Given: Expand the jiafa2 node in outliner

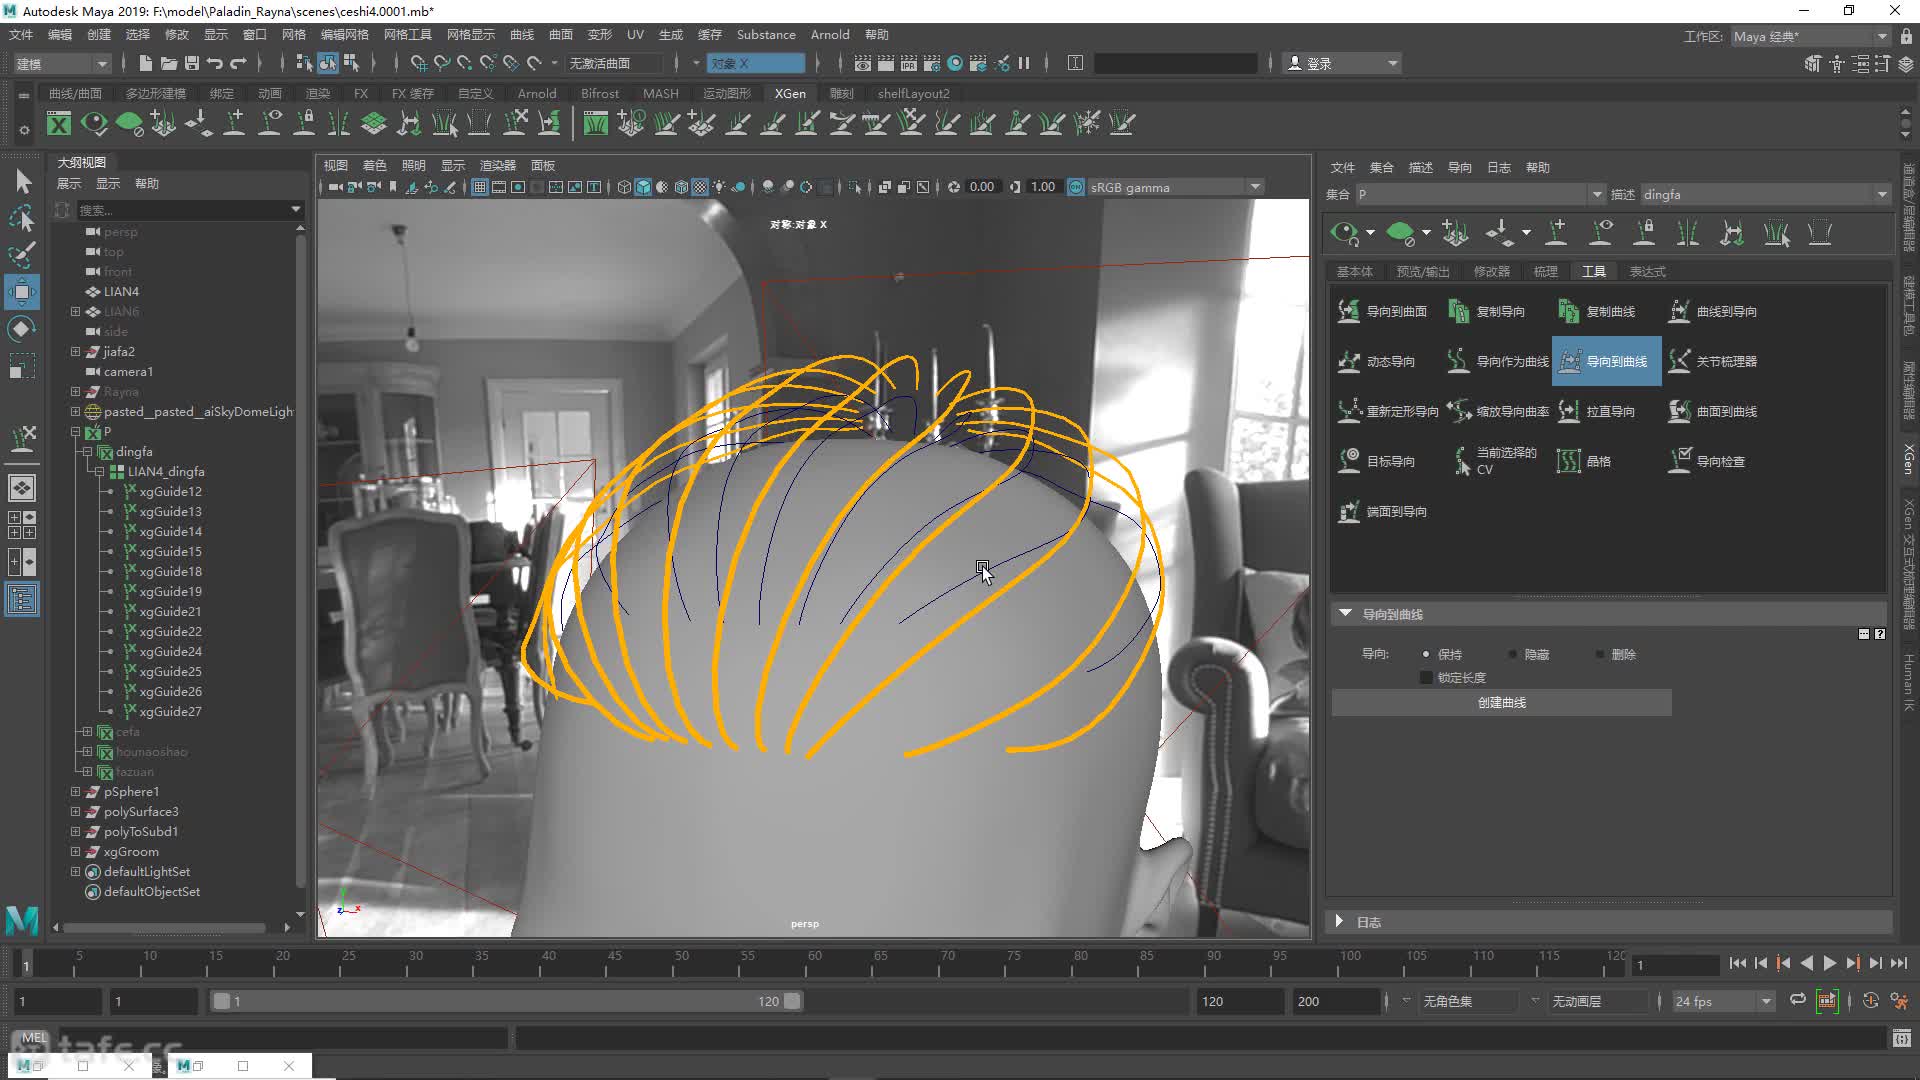Looking at the screenshot, I should pos(75,351).
